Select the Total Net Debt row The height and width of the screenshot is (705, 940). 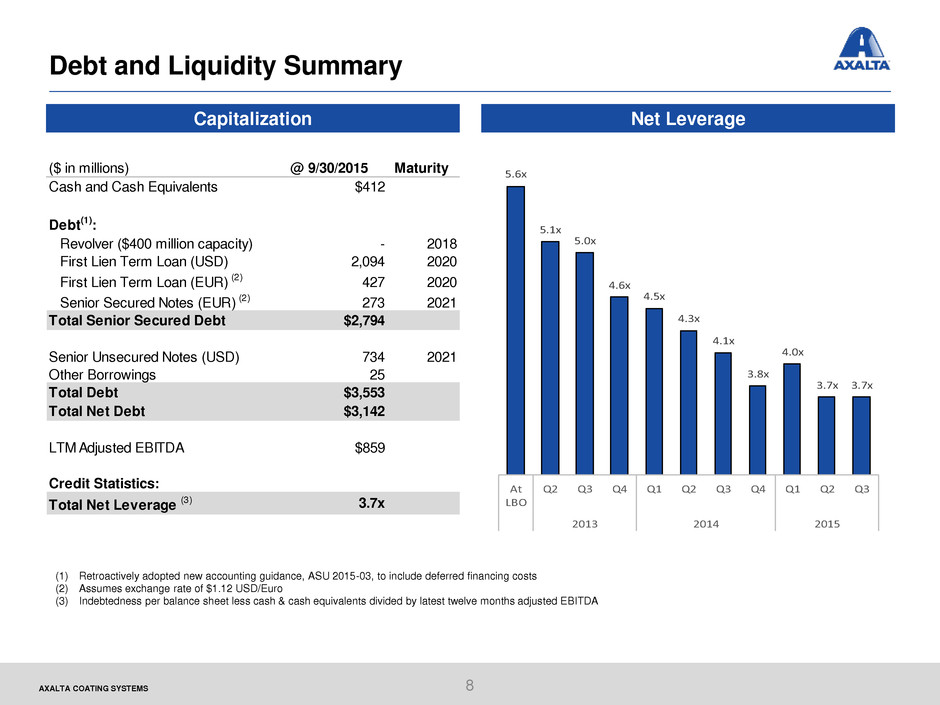252,411
